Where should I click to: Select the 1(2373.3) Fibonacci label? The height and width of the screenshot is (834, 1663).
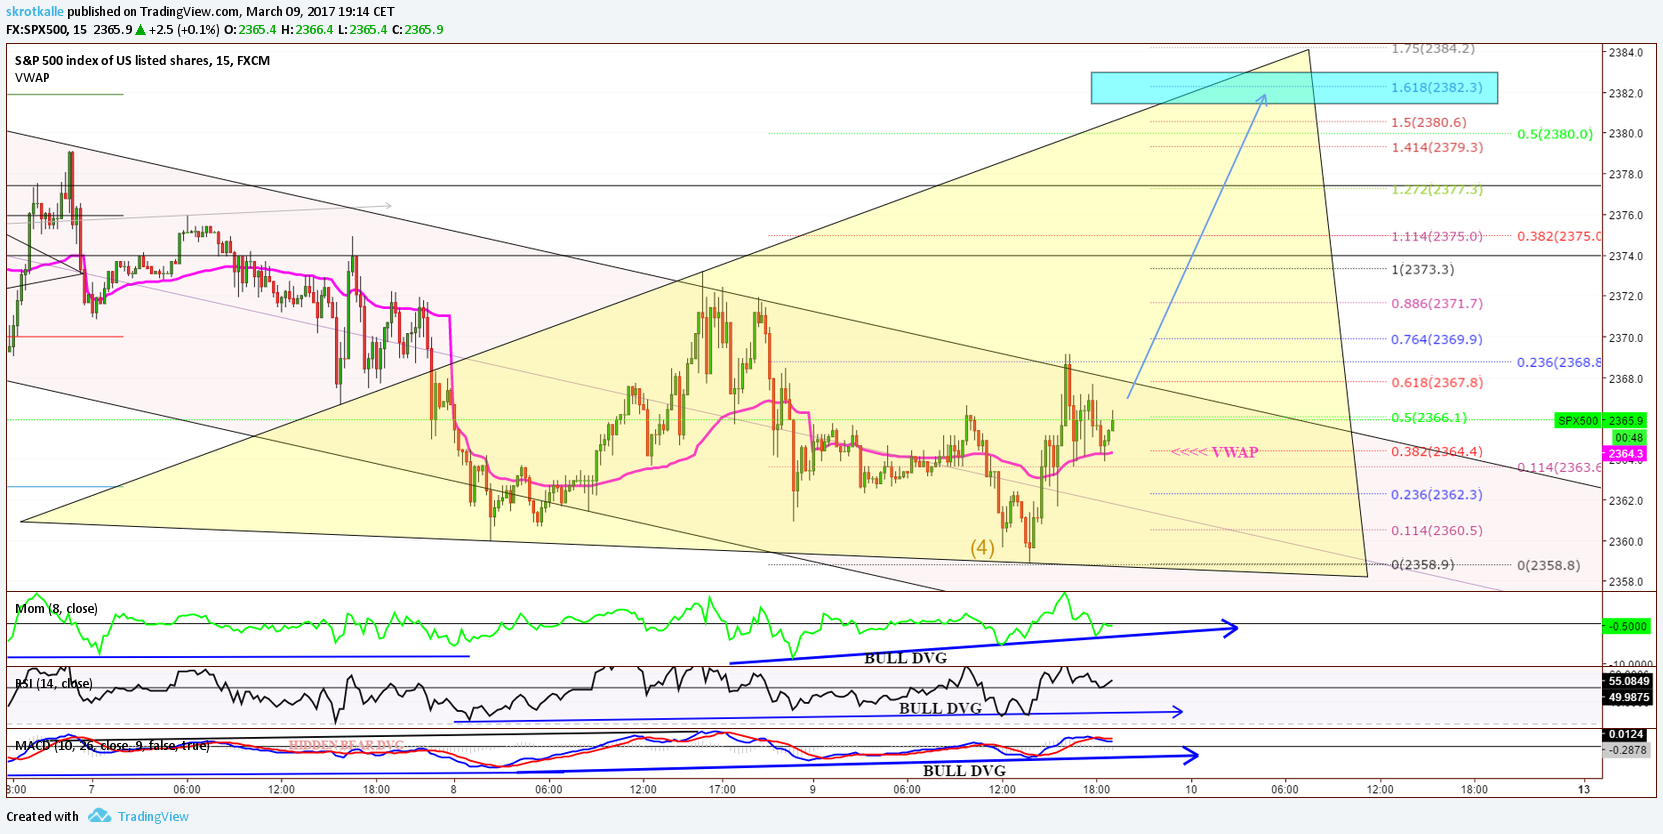[x=1423, y=269]
